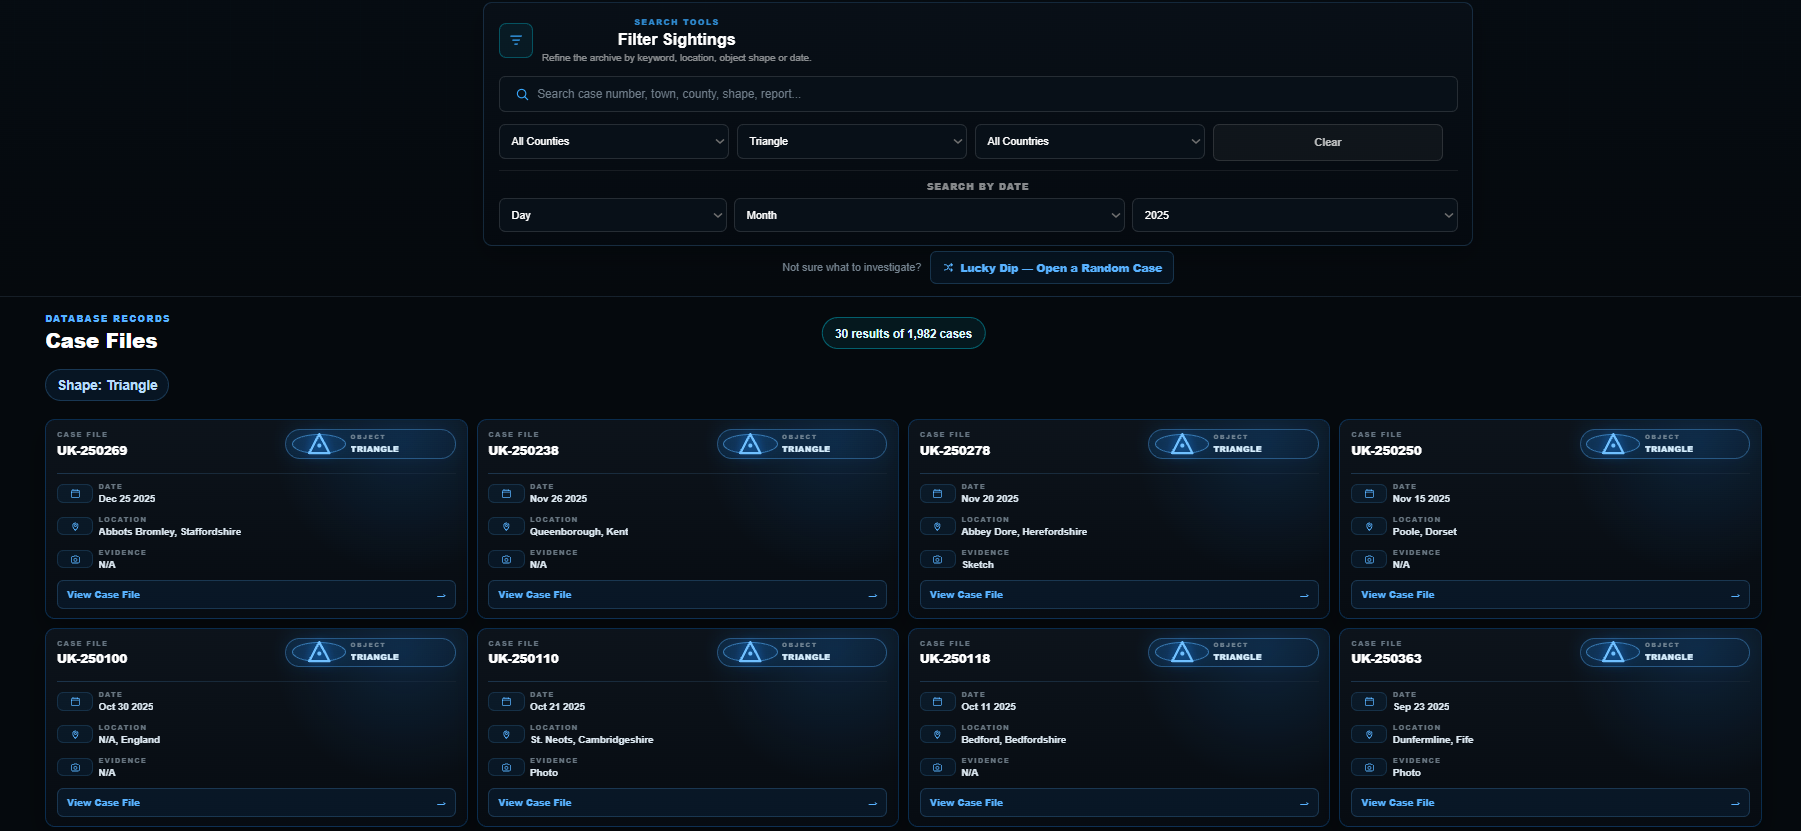Screen dimensions: 1801x831
Task: Click the search case number input field
Action: [978, 94]
